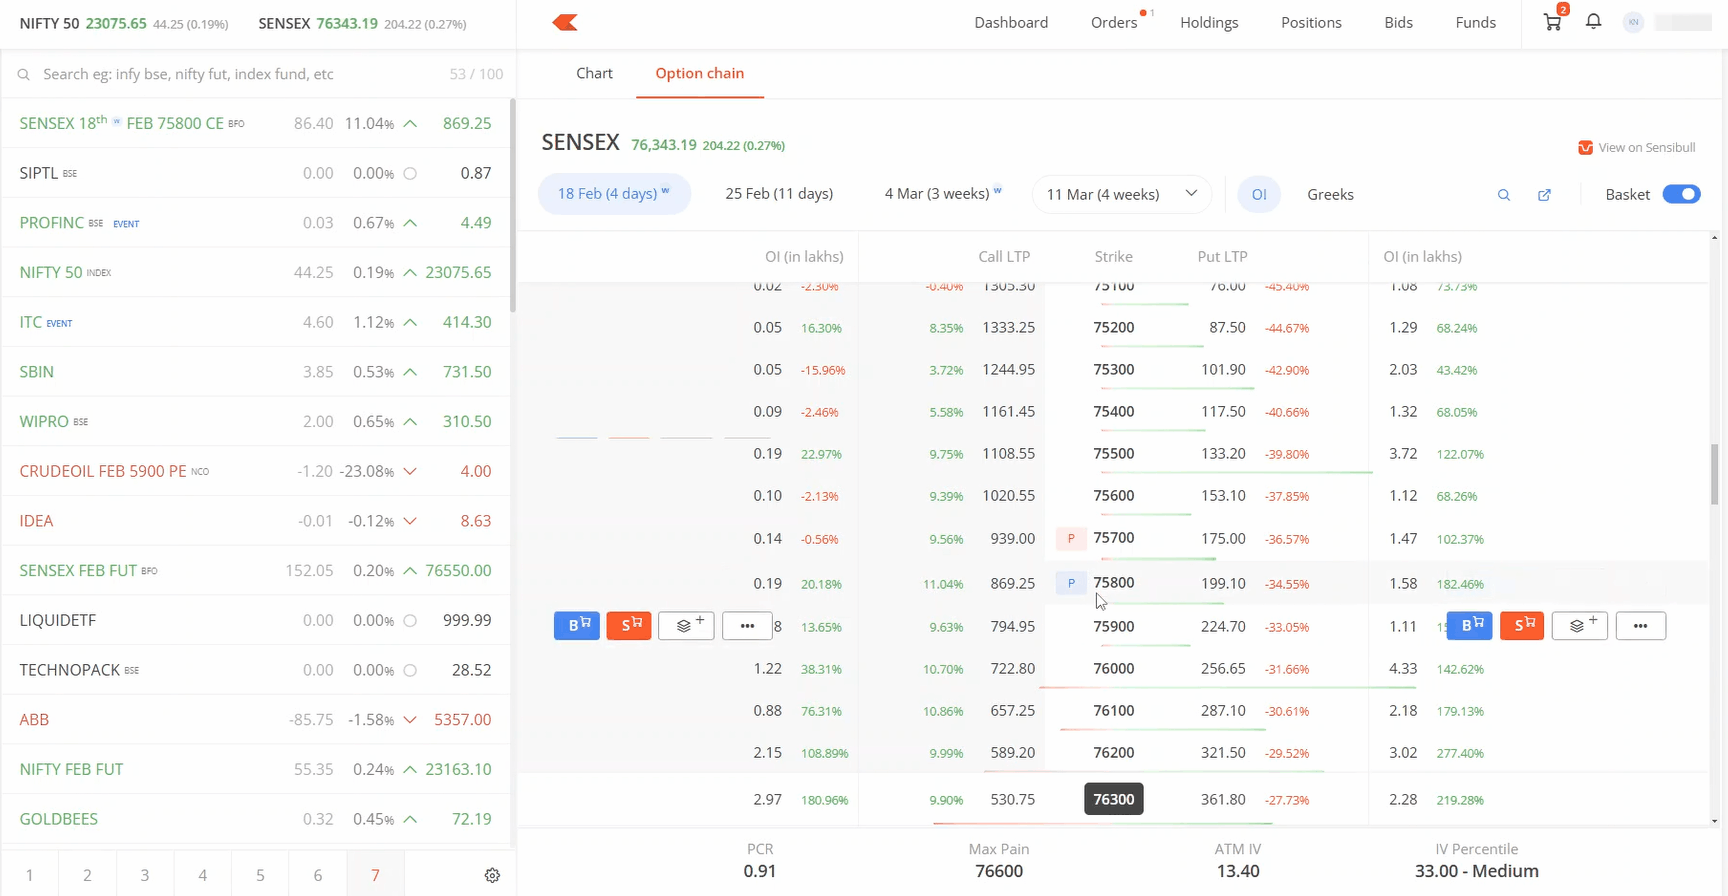Click the search magnifier in watchlist
This screenshot has width=1728, height=896.
tap(24, 75)
